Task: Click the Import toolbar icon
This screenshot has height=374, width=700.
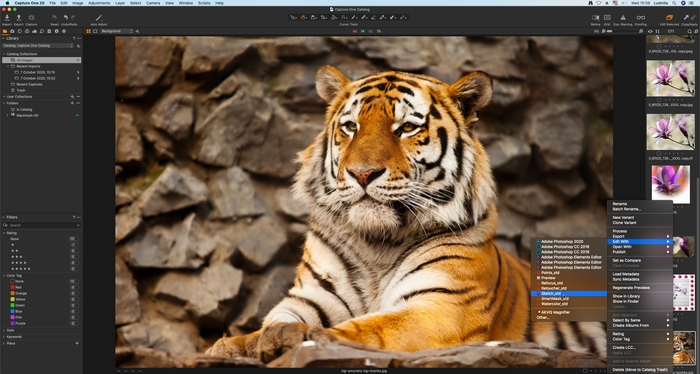Action: [x=7, y=17]
